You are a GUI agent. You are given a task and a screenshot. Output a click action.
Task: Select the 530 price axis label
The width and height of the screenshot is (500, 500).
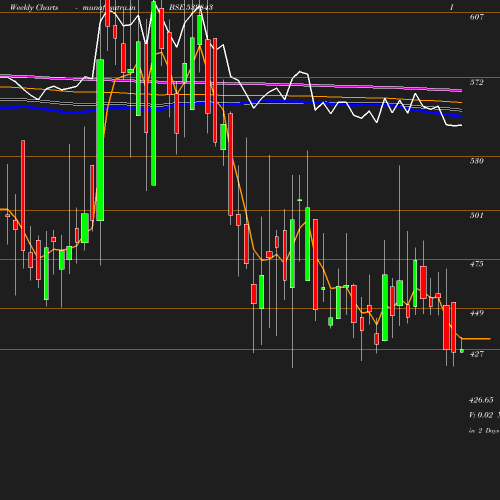476,161
